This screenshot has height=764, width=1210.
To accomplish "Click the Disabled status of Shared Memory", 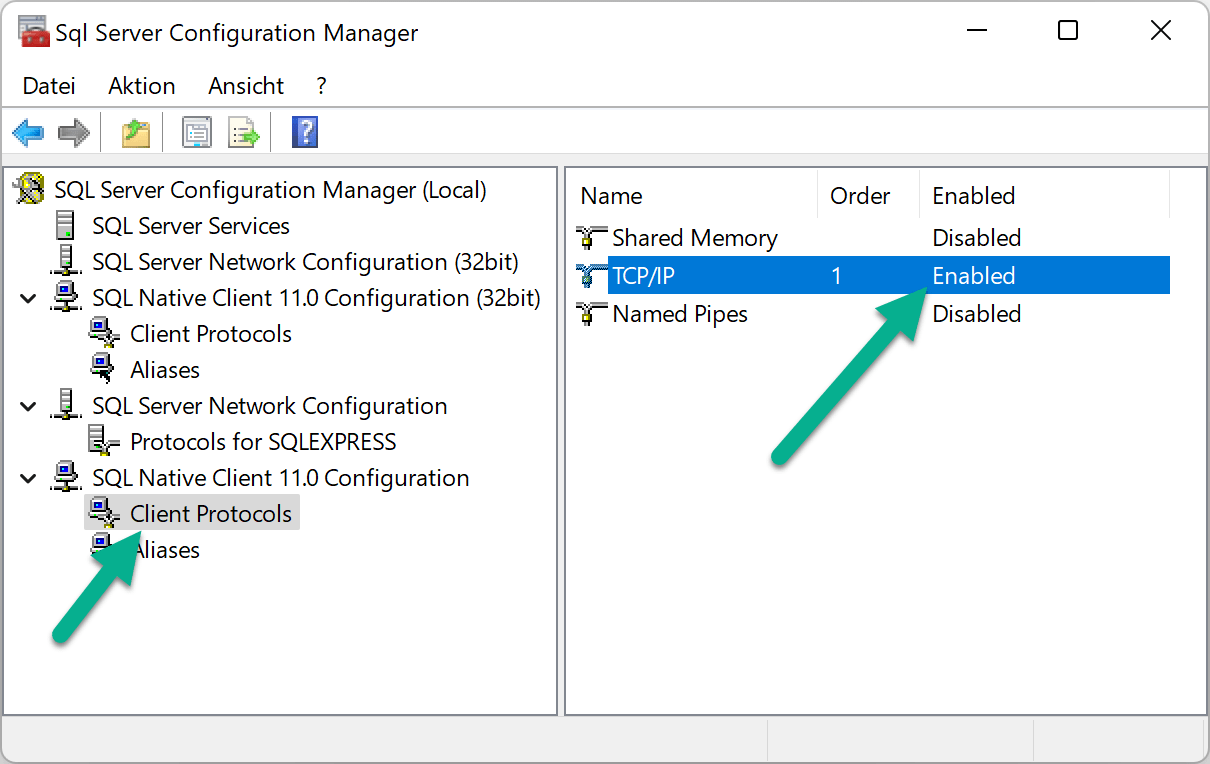I will coord(976,238).
